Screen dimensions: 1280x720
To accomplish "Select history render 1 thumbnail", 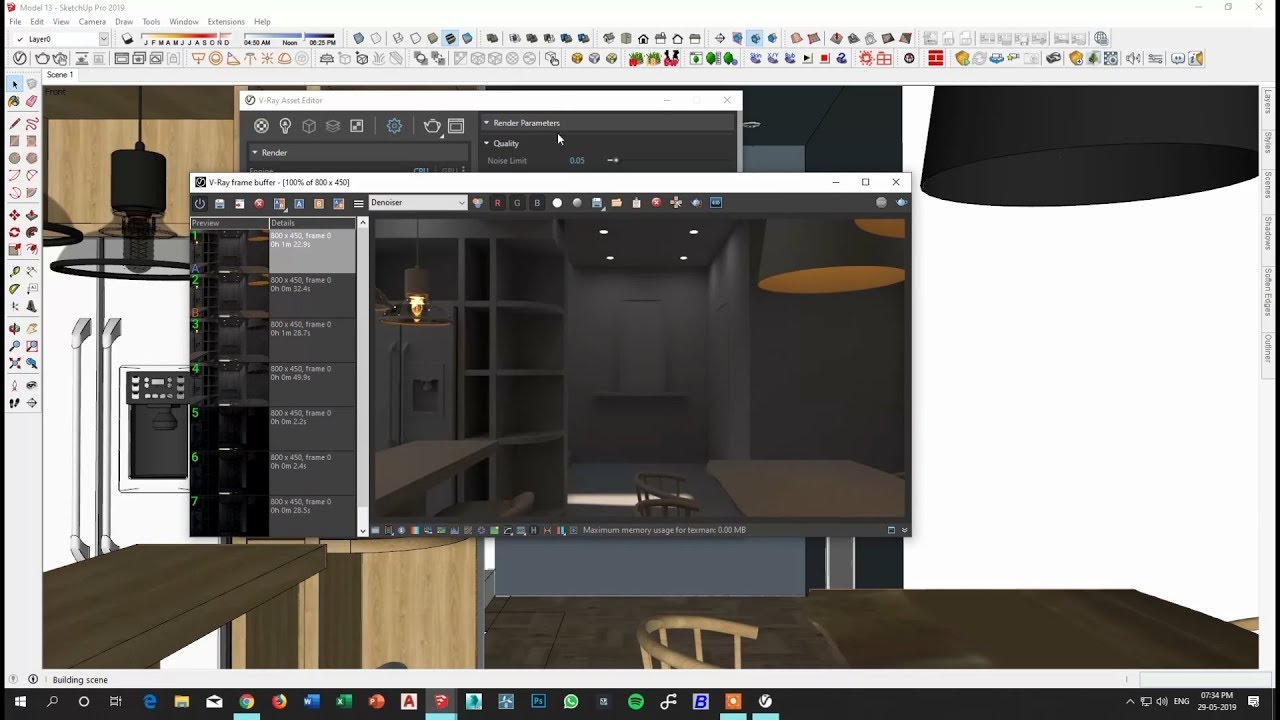I will [230, 251].
